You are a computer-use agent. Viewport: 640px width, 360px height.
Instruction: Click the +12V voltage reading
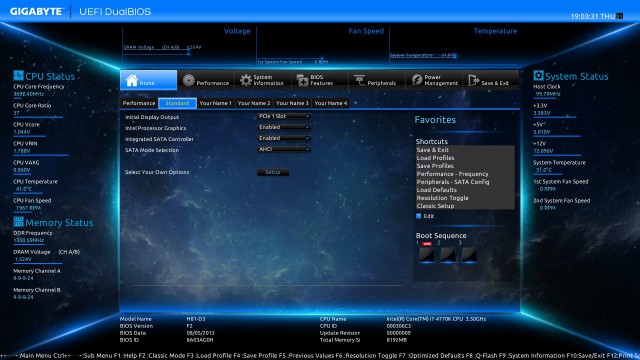[543, 151]
